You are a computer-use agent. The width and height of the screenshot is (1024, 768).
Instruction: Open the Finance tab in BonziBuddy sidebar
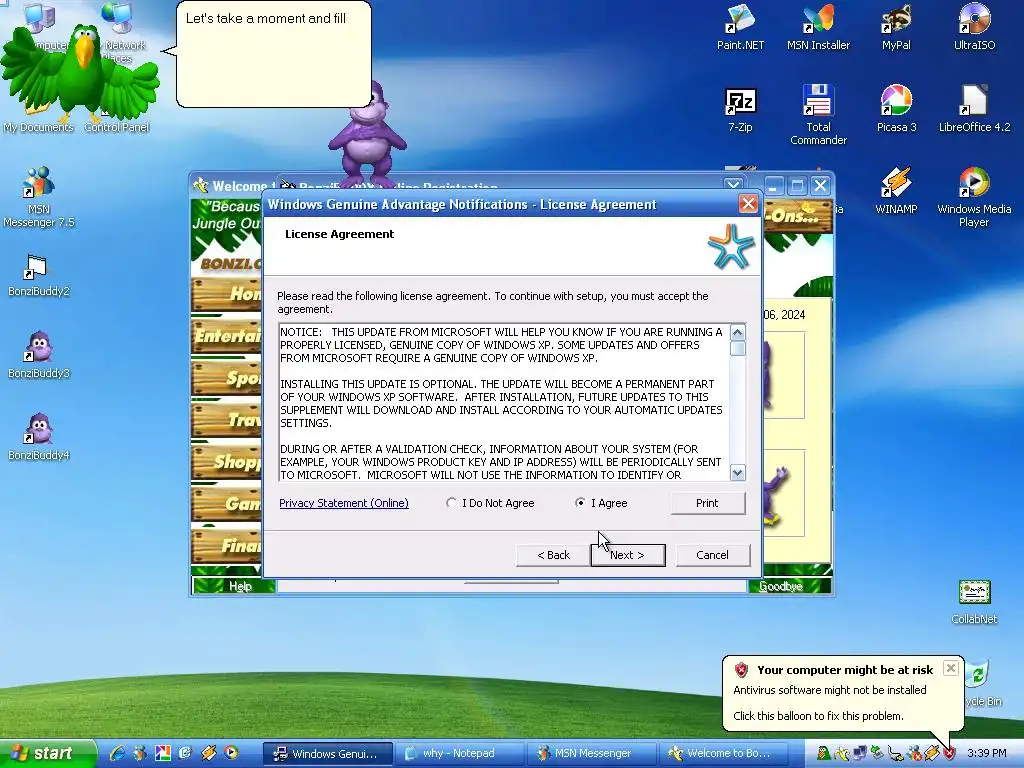pos(227,545)
